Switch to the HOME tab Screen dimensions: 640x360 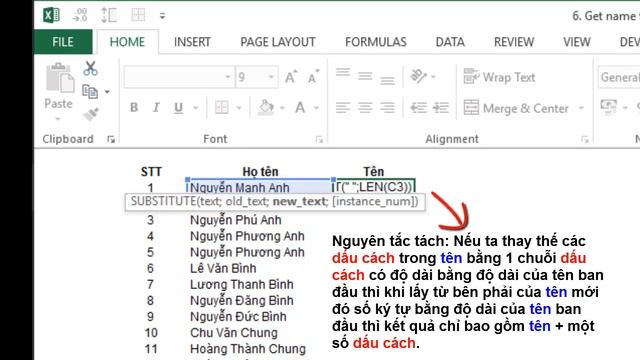point(127,42)
